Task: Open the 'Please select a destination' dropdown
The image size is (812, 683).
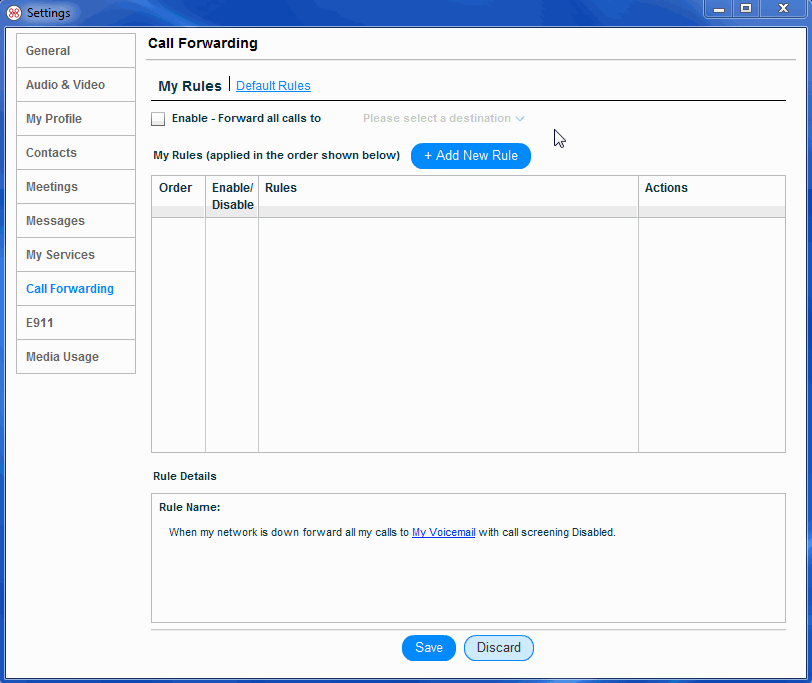Action: click(x=443, y=119)
